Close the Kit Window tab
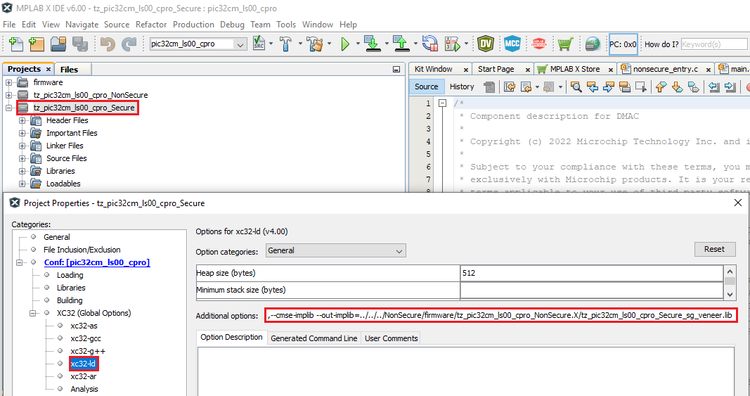 (466, 69)
